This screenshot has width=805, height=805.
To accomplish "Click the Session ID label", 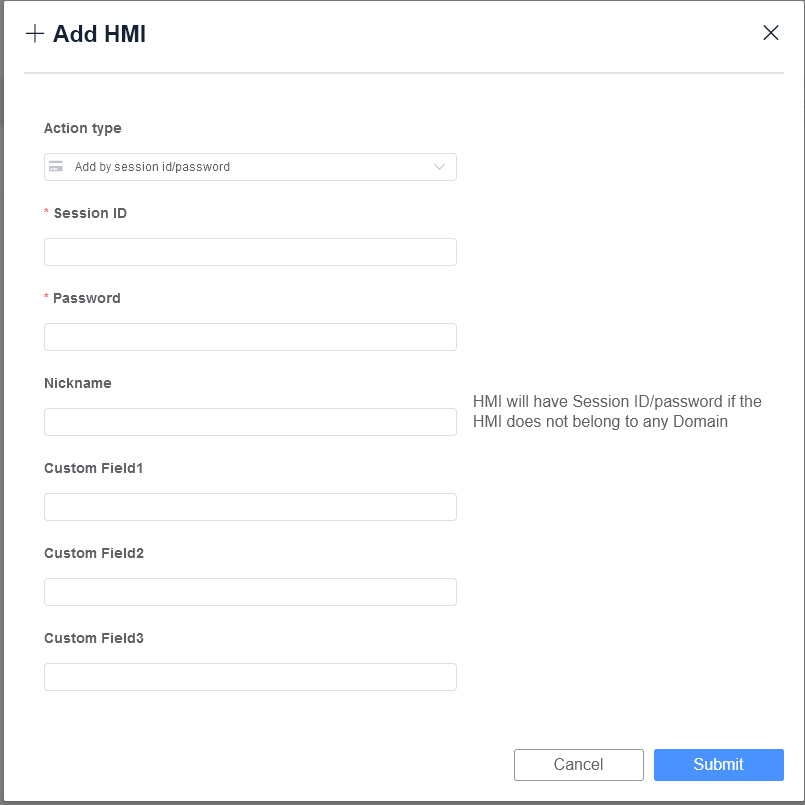I will [x=90, y=213].
